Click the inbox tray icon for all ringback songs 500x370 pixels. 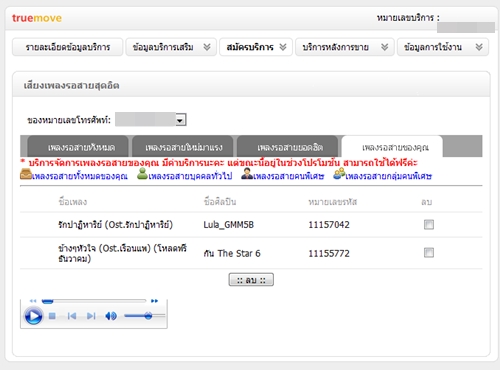coord(26,174)
